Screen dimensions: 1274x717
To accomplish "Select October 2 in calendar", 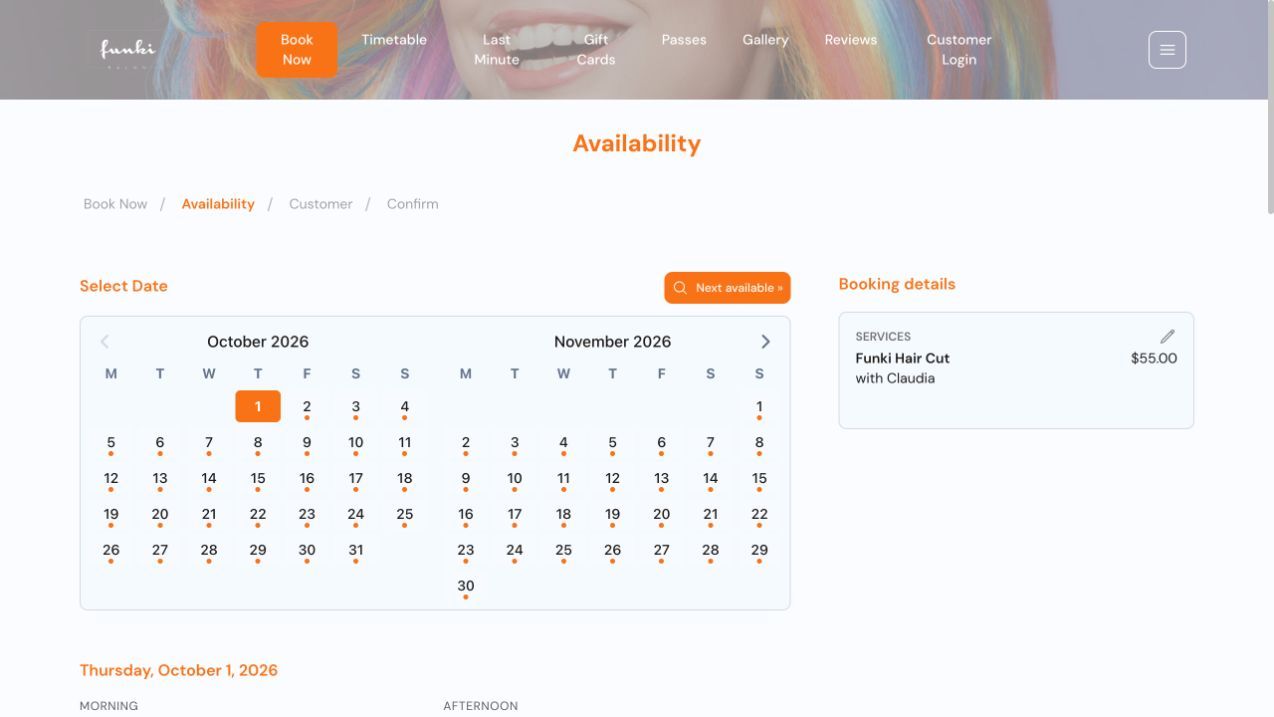I will click(x=307, y=407).
